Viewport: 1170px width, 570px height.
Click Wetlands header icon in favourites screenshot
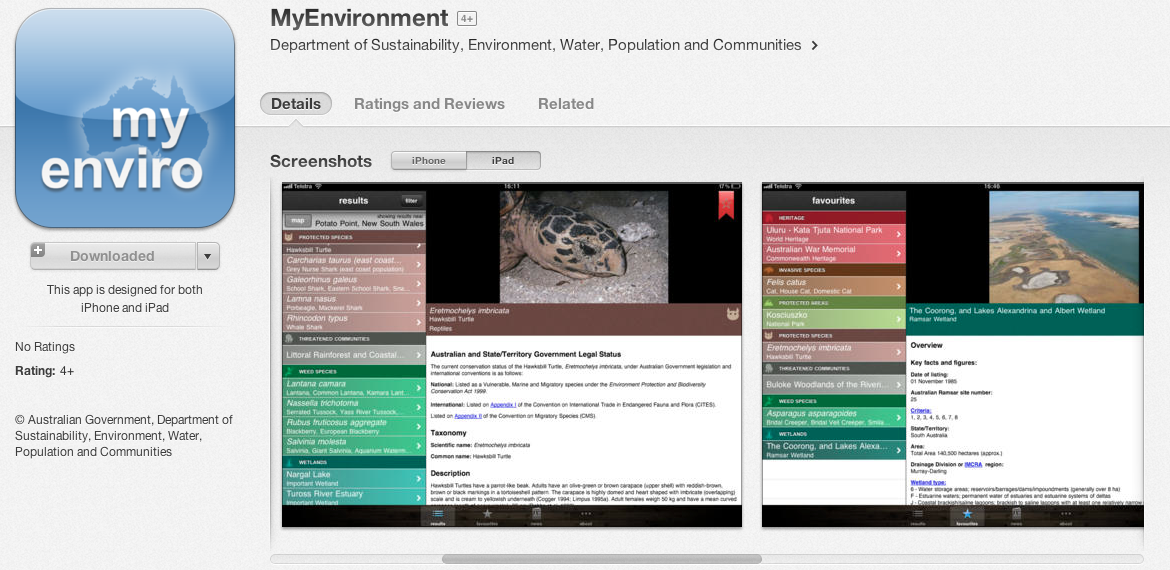click(x=769, y=433)
